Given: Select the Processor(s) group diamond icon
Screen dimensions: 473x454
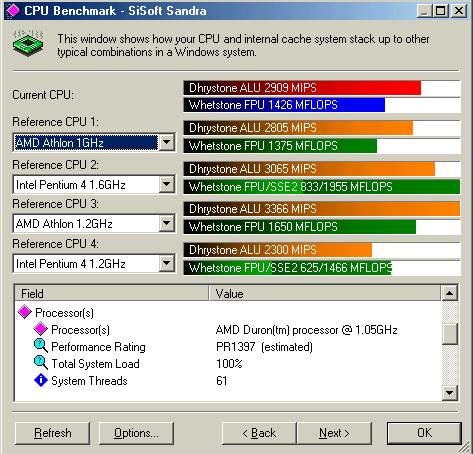Looking at the screenshot, I should tap(25, 312).
